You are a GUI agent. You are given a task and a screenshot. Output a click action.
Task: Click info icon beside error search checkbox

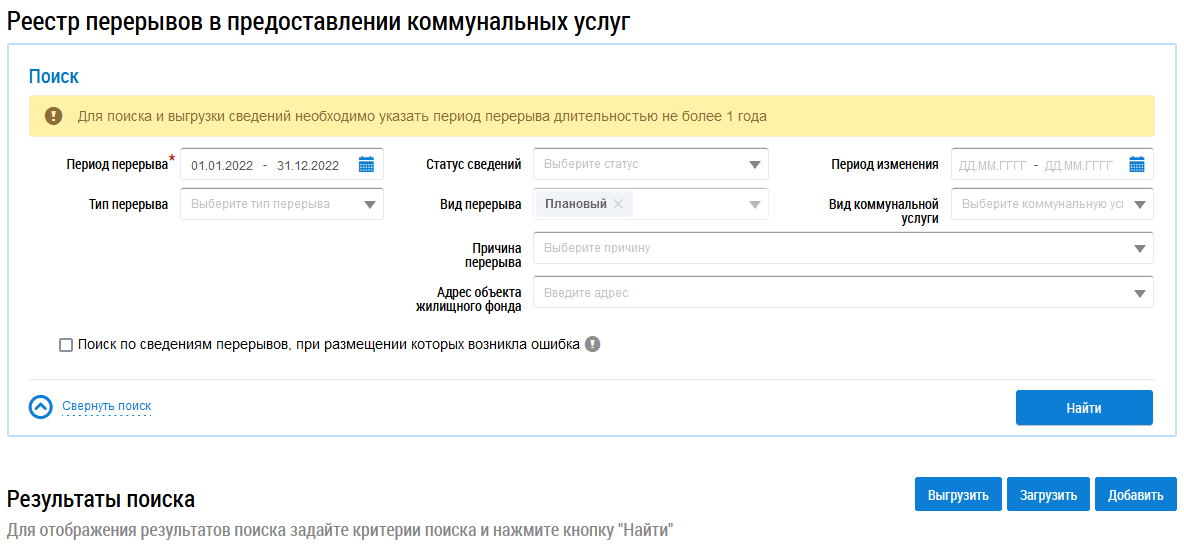(x=593, y=345)
